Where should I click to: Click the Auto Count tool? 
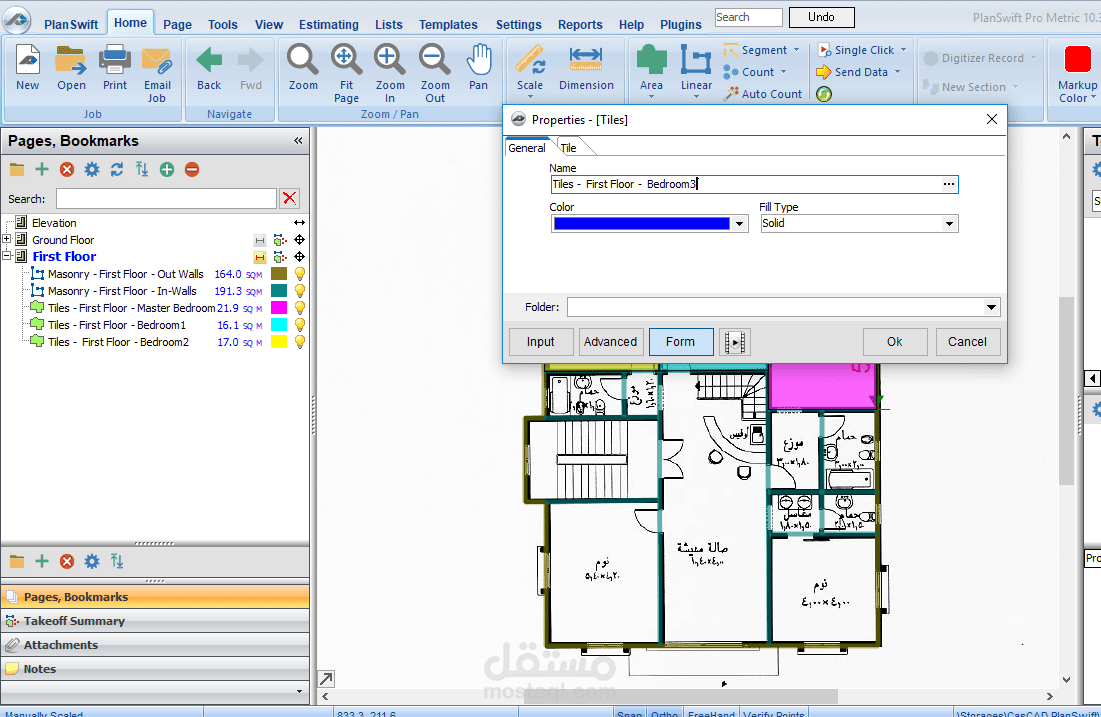coord(763,93)
